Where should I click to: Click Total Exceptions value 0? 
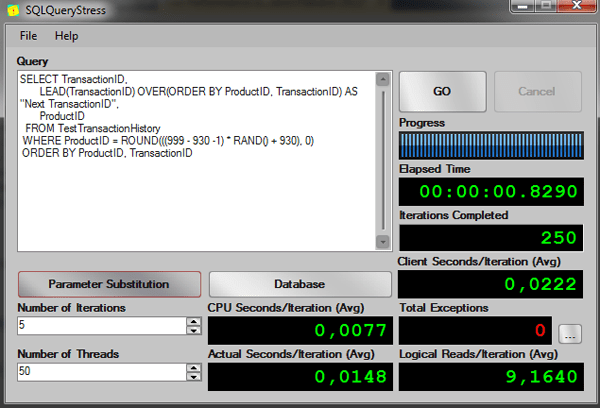pyautogui.click(x=540, y=330)
